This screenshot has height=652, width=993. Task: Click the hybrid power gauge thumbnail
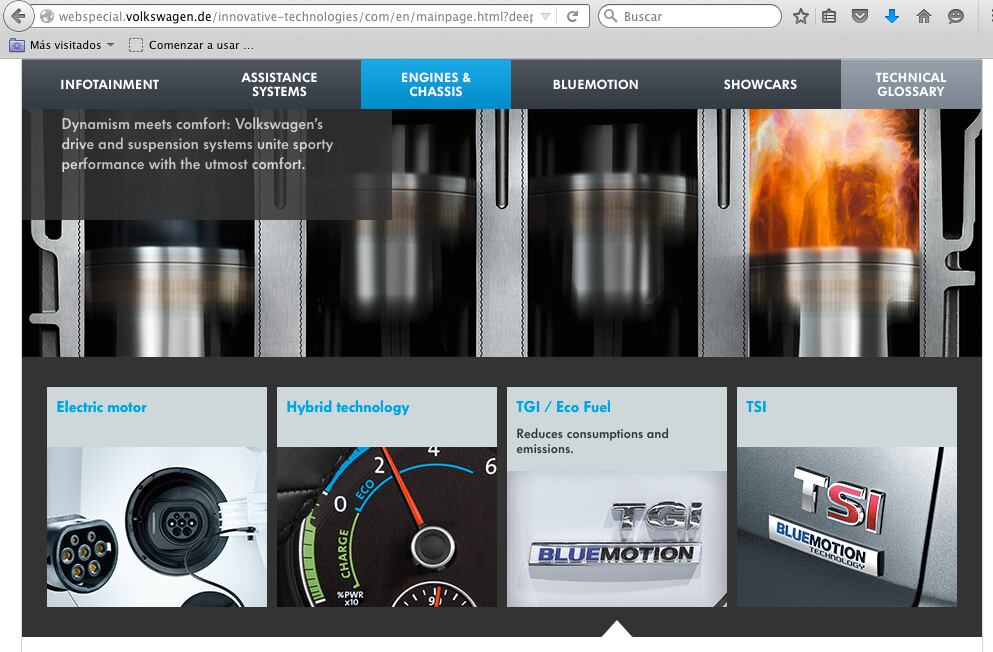tap(387, 527)
